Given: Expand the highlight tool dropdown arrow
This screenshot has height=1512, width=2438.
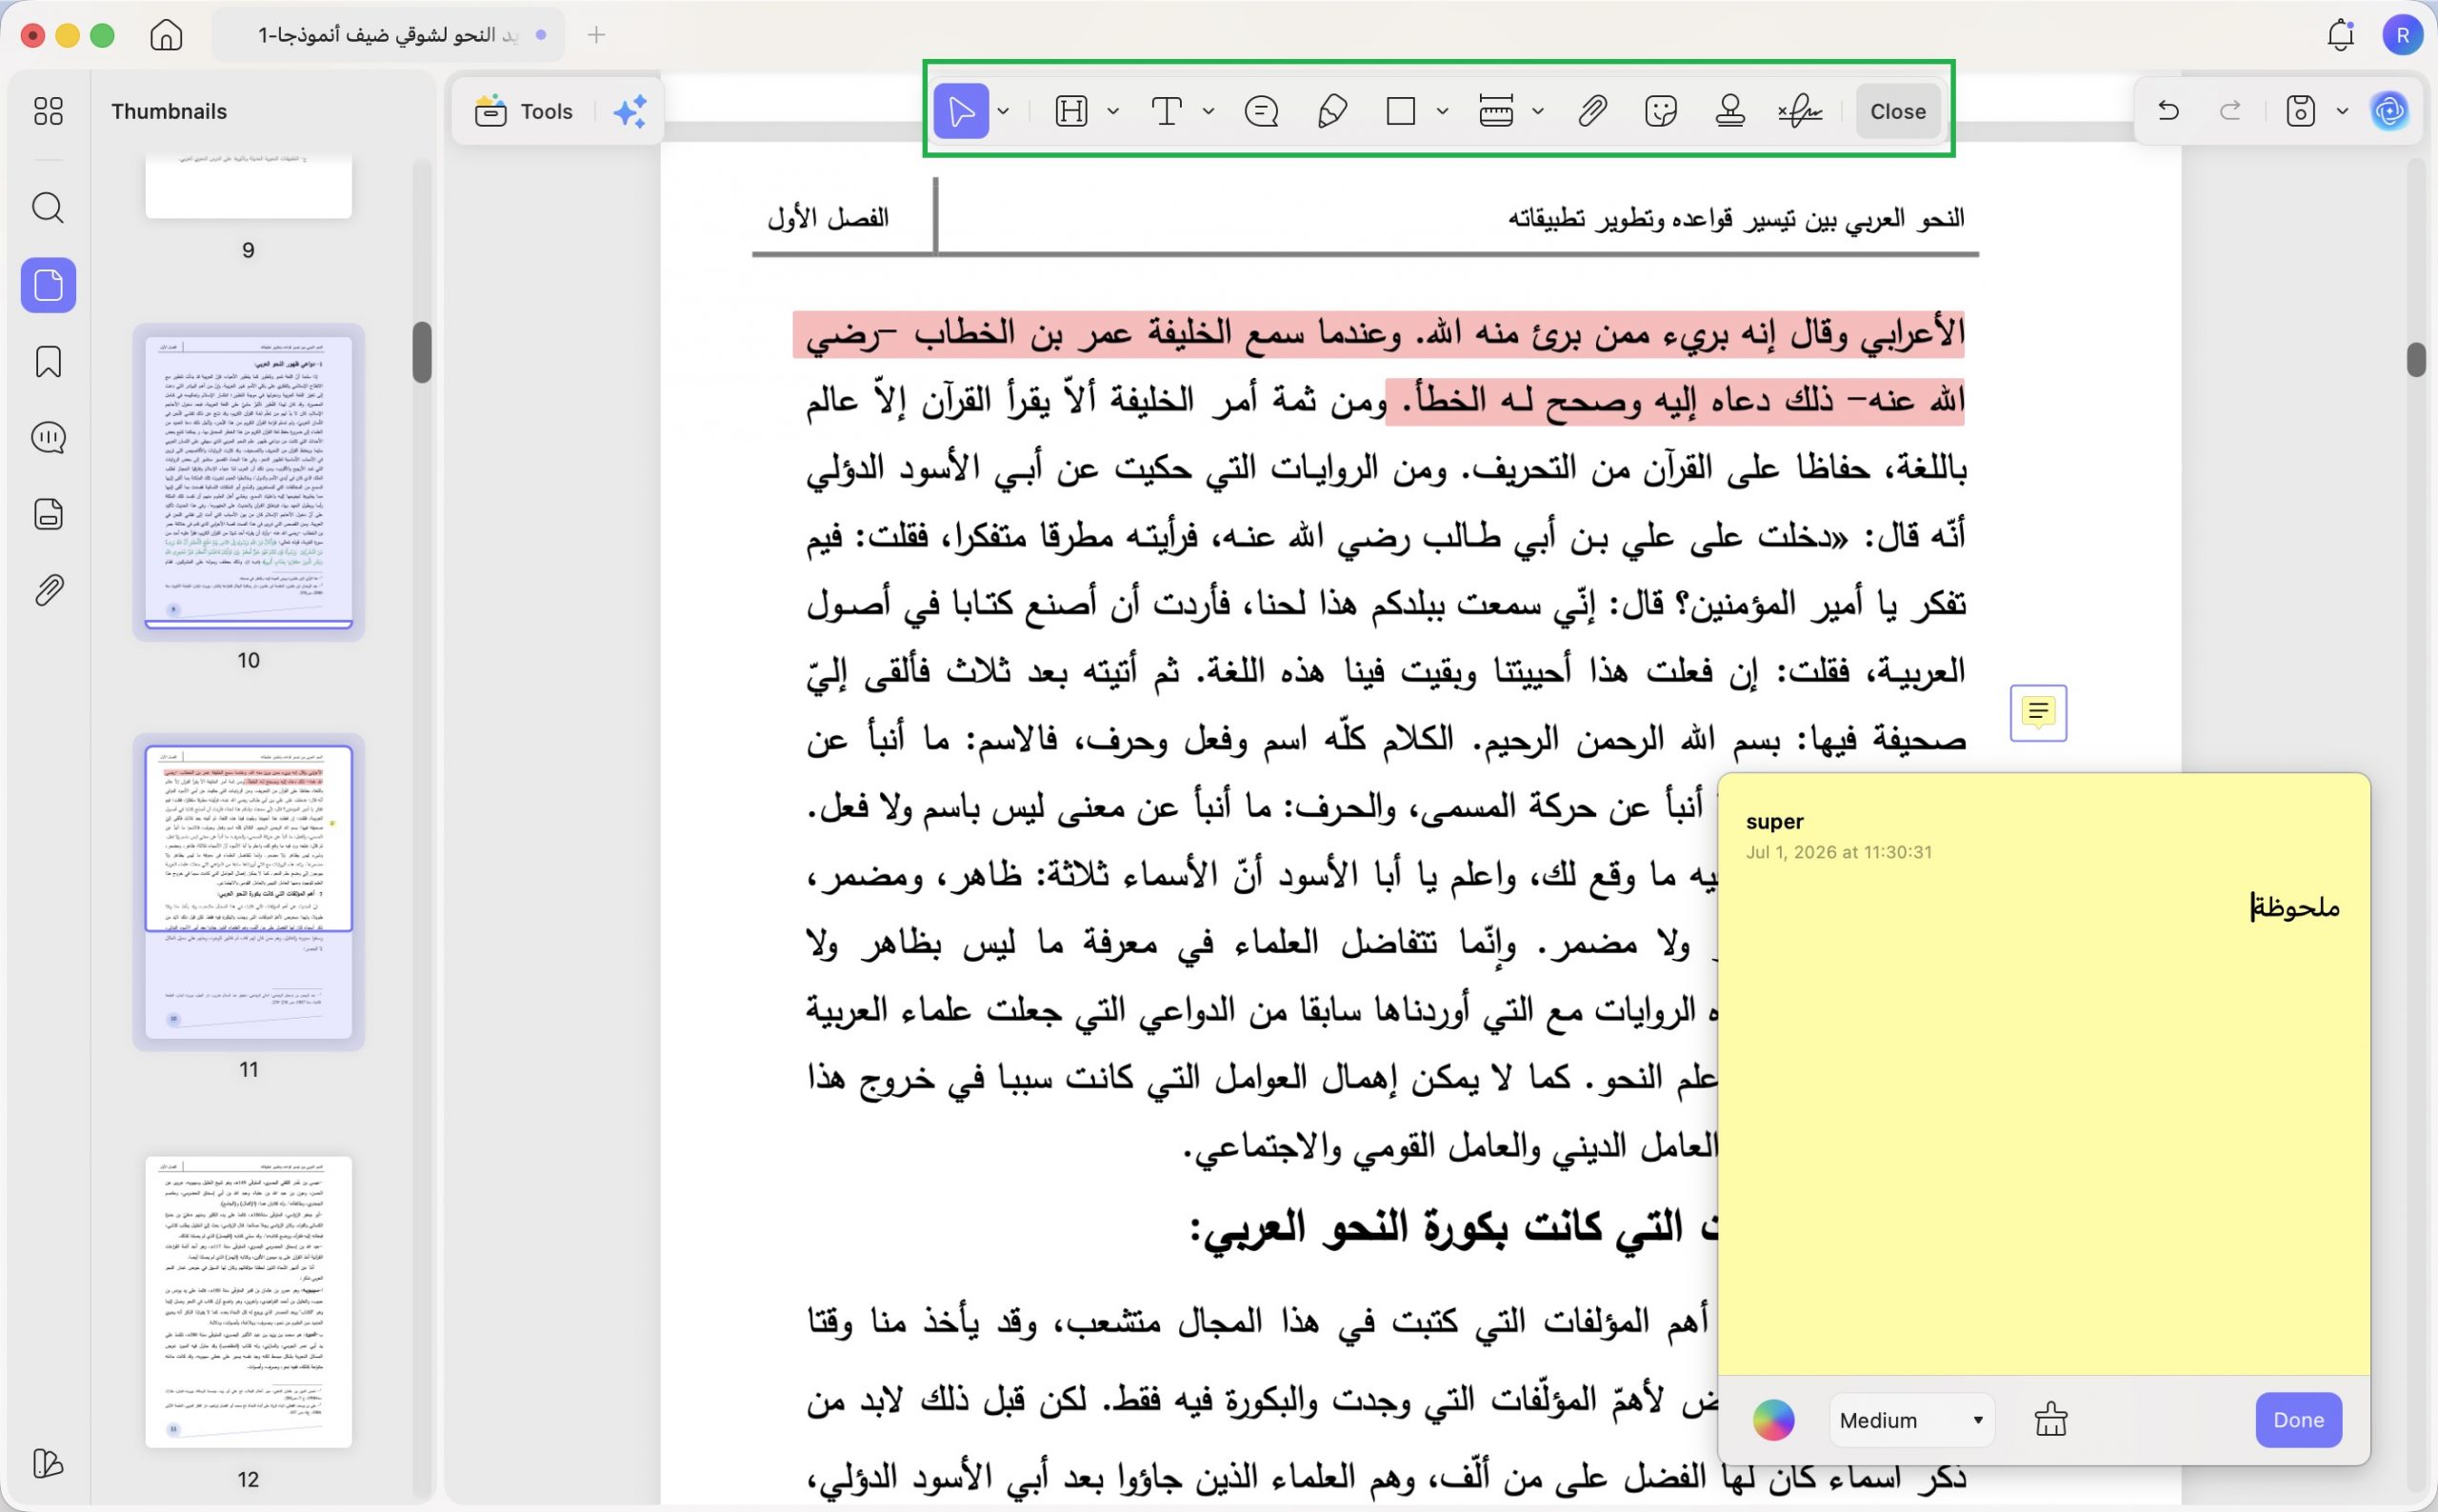Looking at the screenshot, I should (1113, 111).
